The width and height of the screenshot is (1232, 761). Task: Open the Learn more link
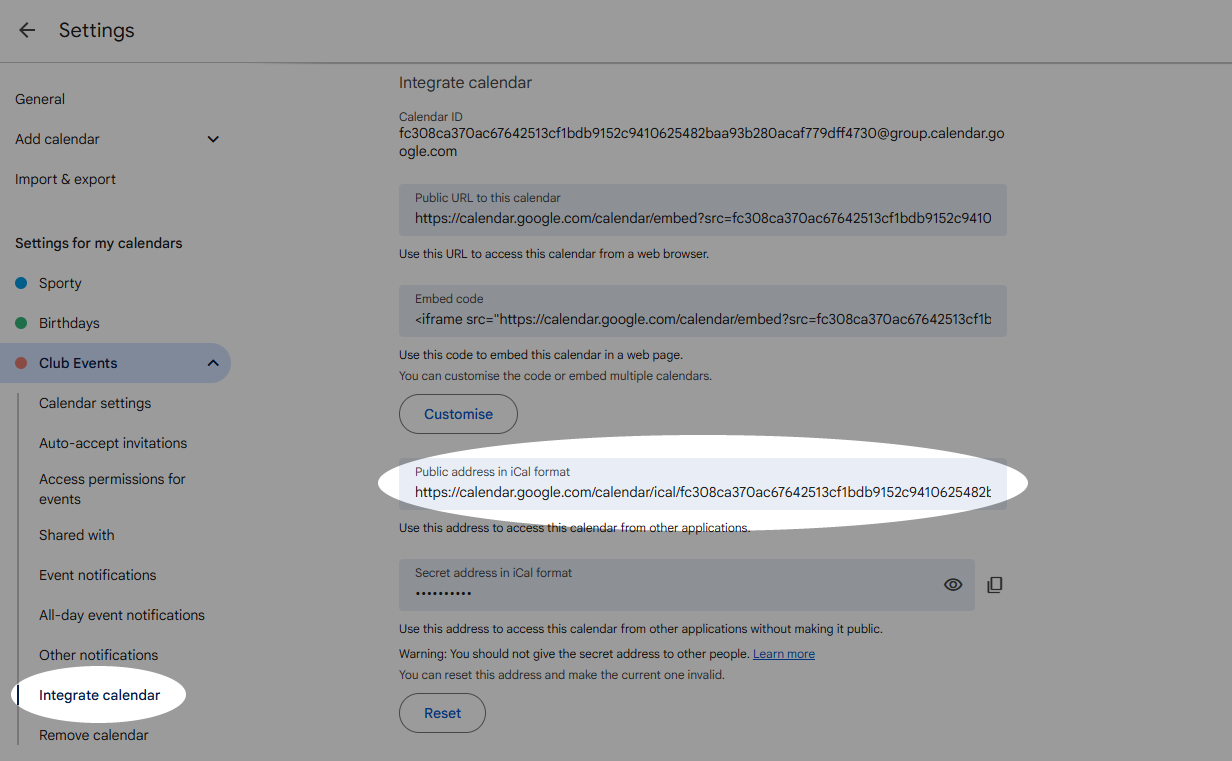tap(783, 654)
